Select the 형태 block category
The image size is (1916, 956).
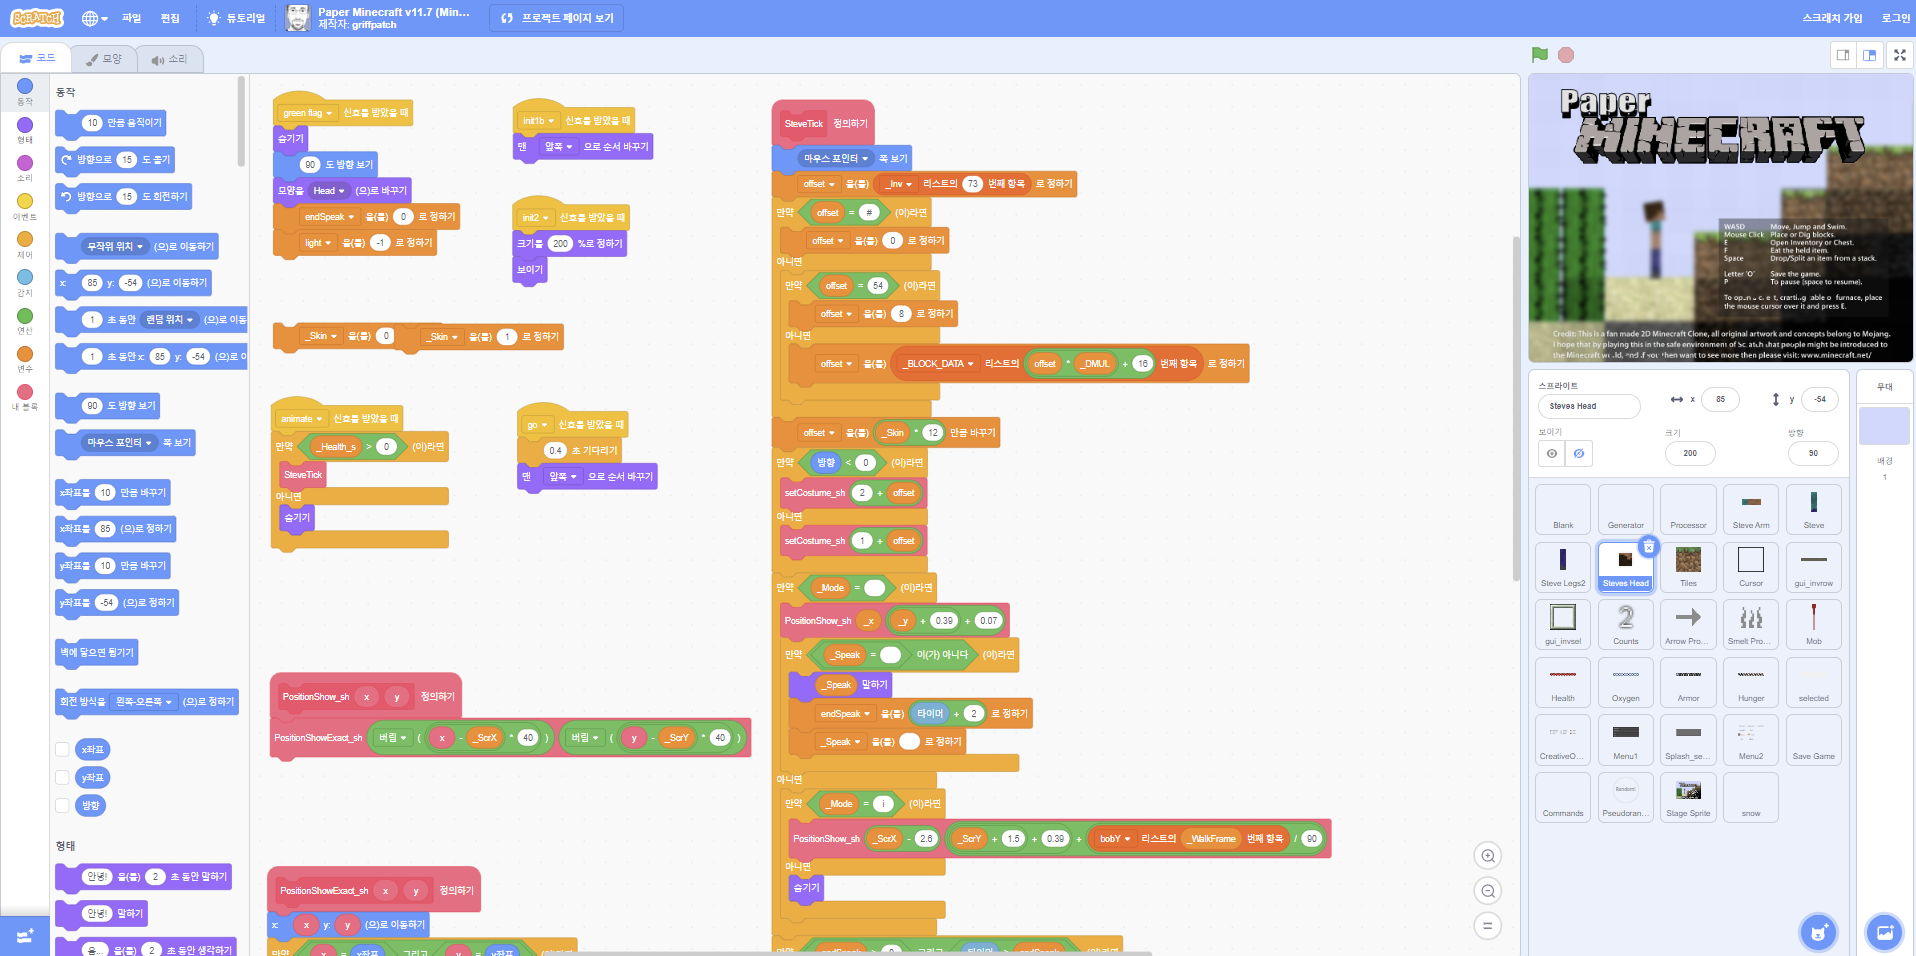point(25,130)
